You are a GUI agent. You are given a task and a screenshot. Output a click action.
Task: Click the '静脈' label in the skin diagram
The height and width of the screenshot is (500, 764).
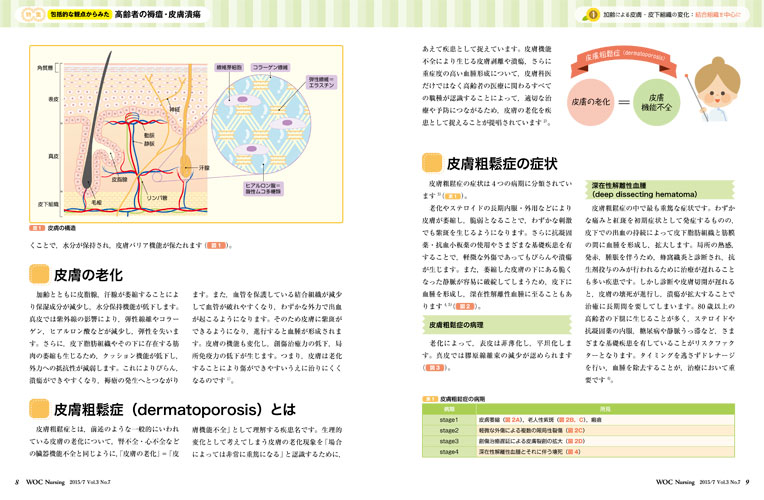[149, 143]
